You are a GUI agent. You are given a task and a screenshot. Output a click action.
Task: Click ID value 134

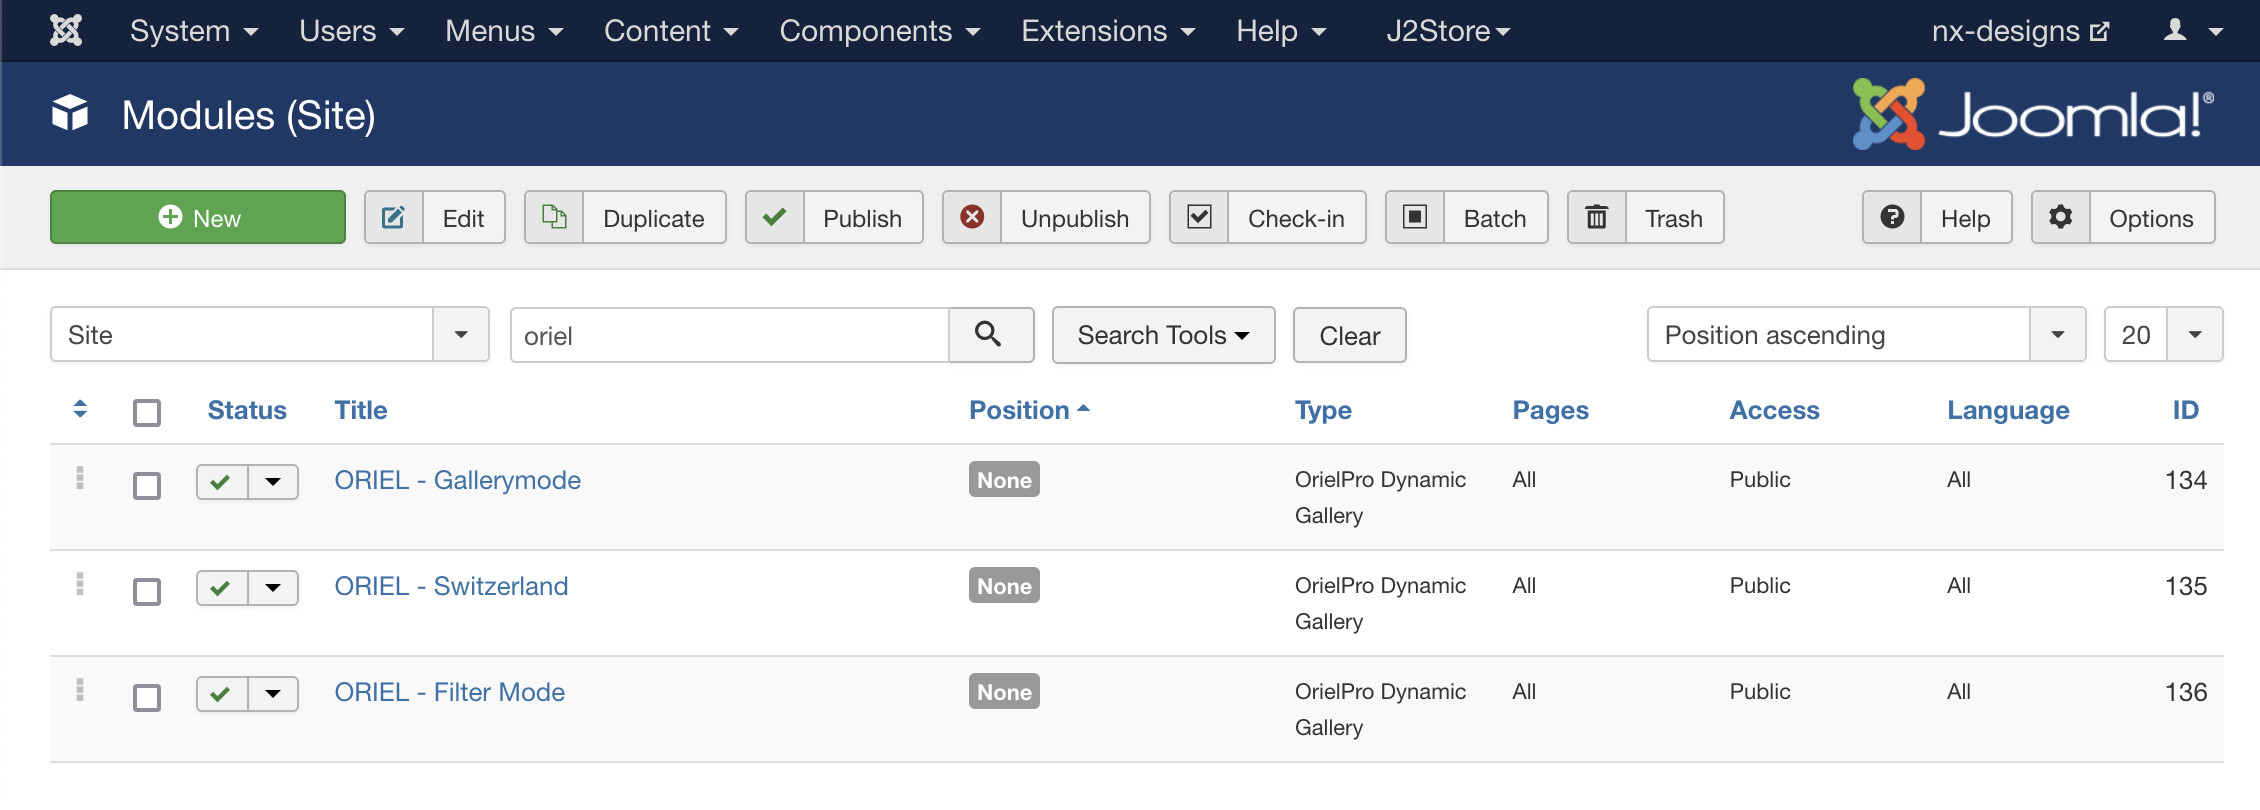(2186, 480)
